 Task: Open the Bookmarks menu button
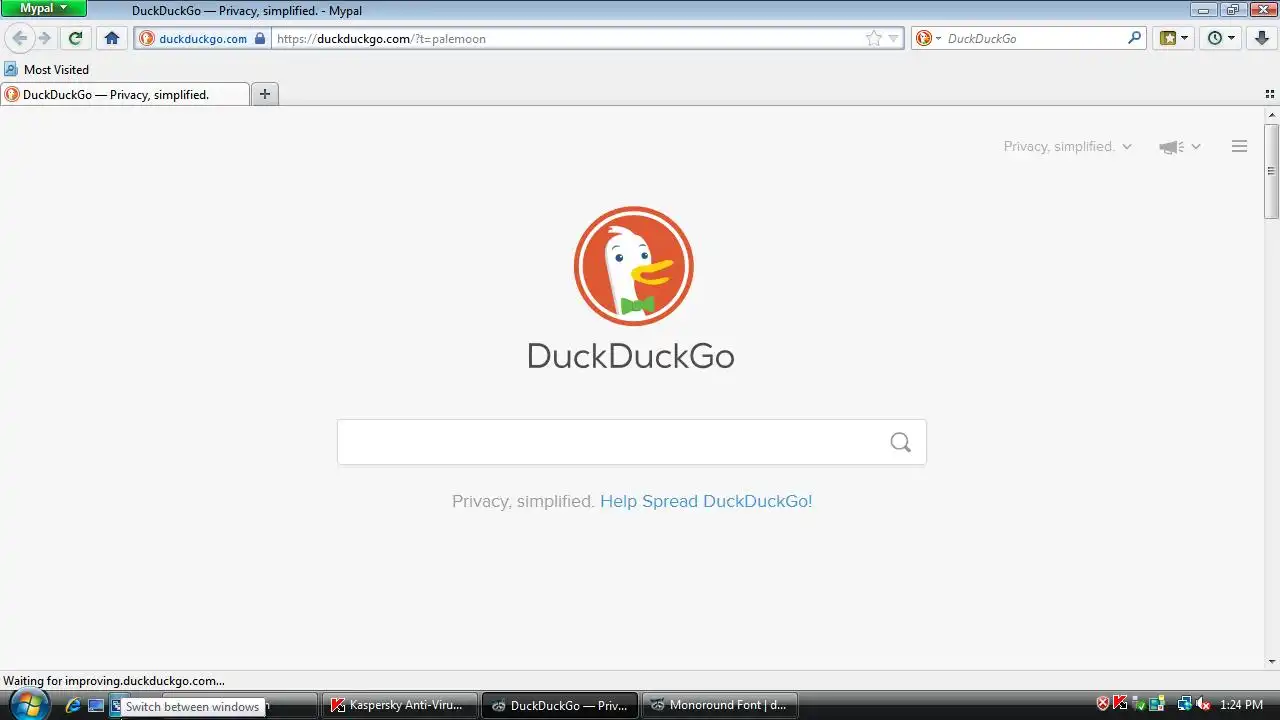[x=1174, y=38]
